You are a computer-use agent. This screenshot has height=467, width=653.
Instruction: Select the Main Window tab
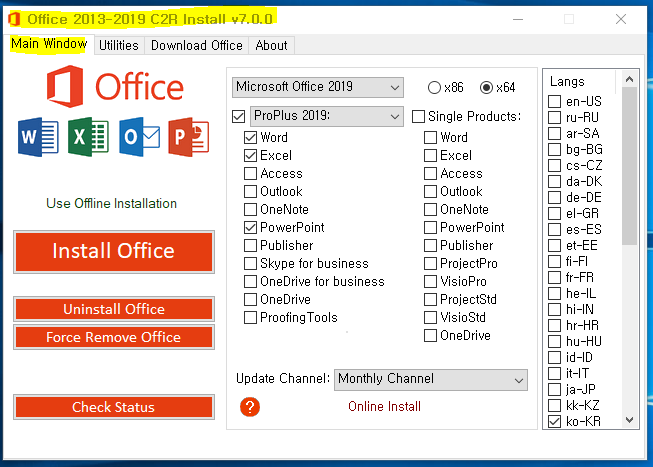49,44
